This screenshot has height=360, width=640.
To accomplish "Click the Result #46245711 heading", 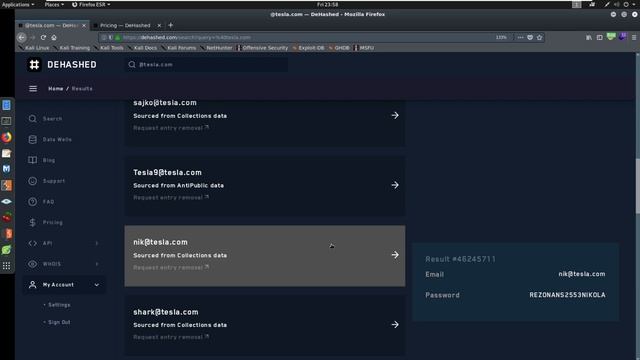I will pos(460,259).
